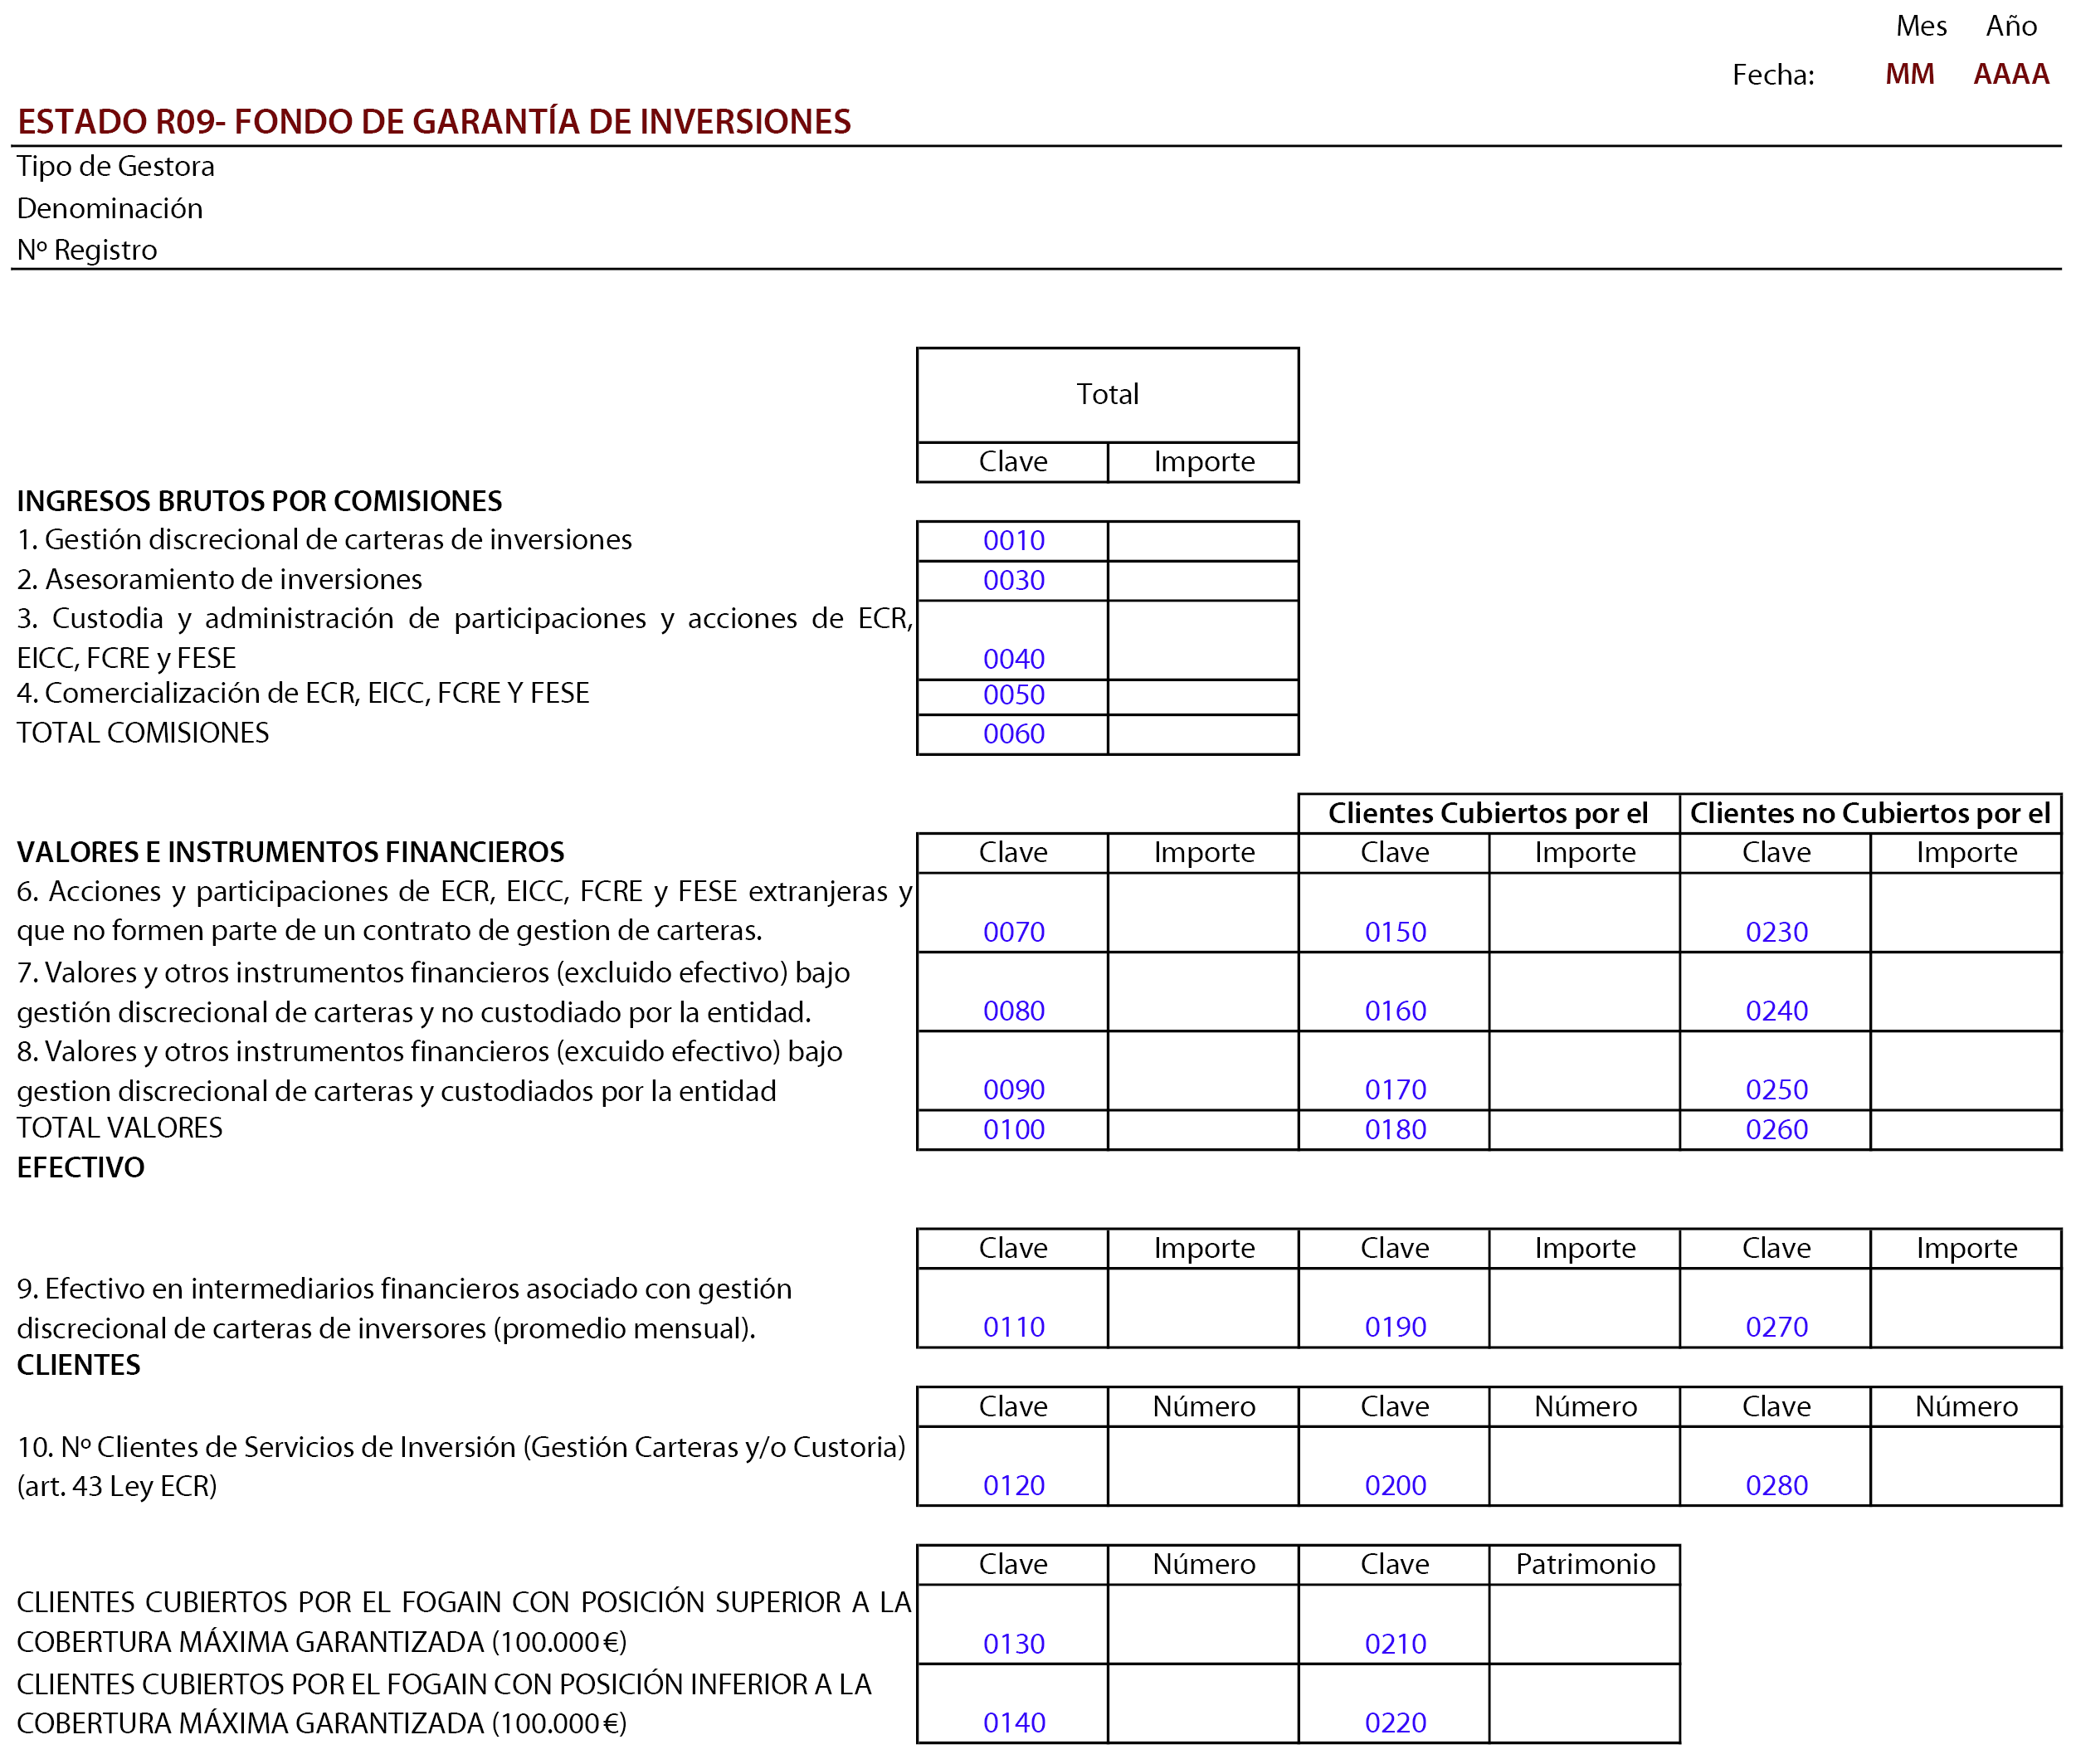Click the clave code 0250
The image size is (2076, 1764).
pyautogui.click(x=1777, y=1090)
